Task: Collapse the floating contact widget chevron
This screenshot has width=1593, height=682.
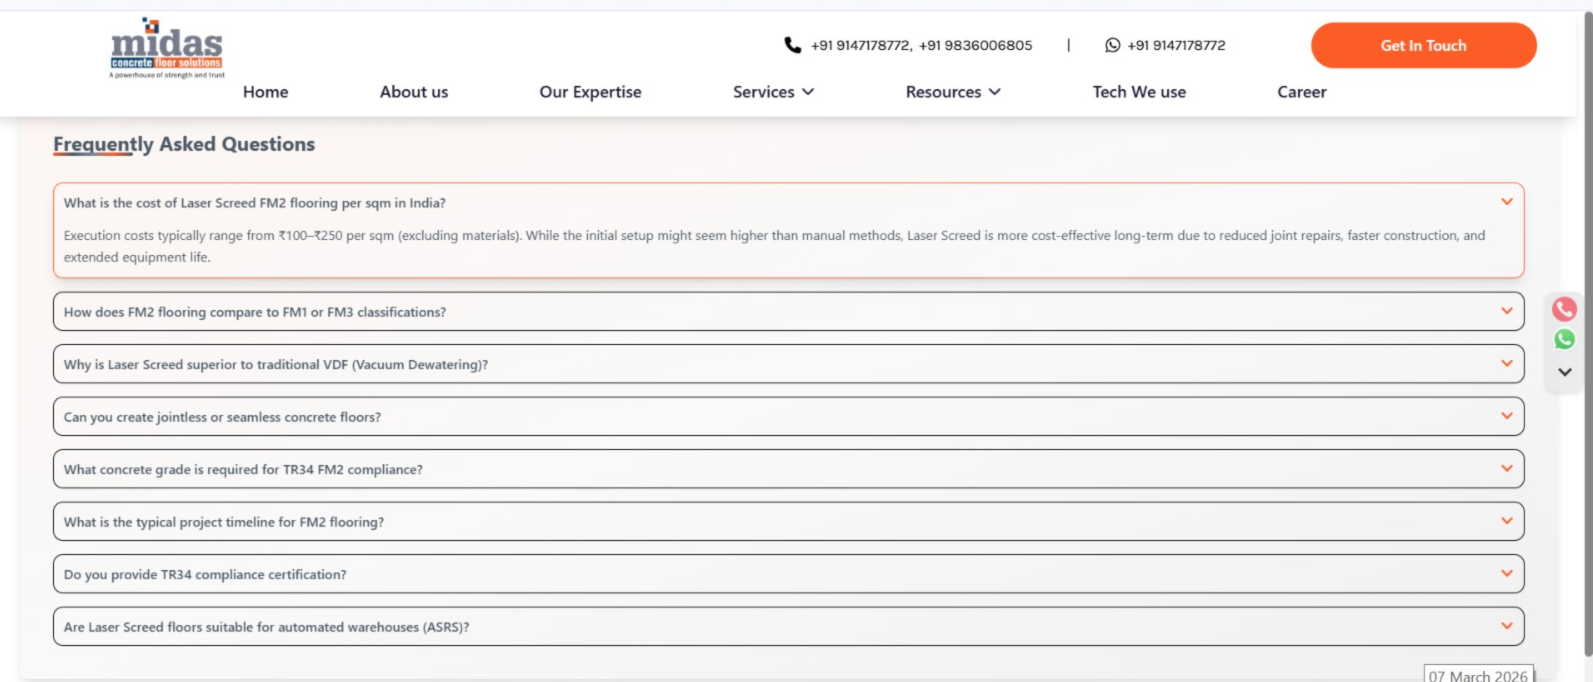Action: point(1564,372)
